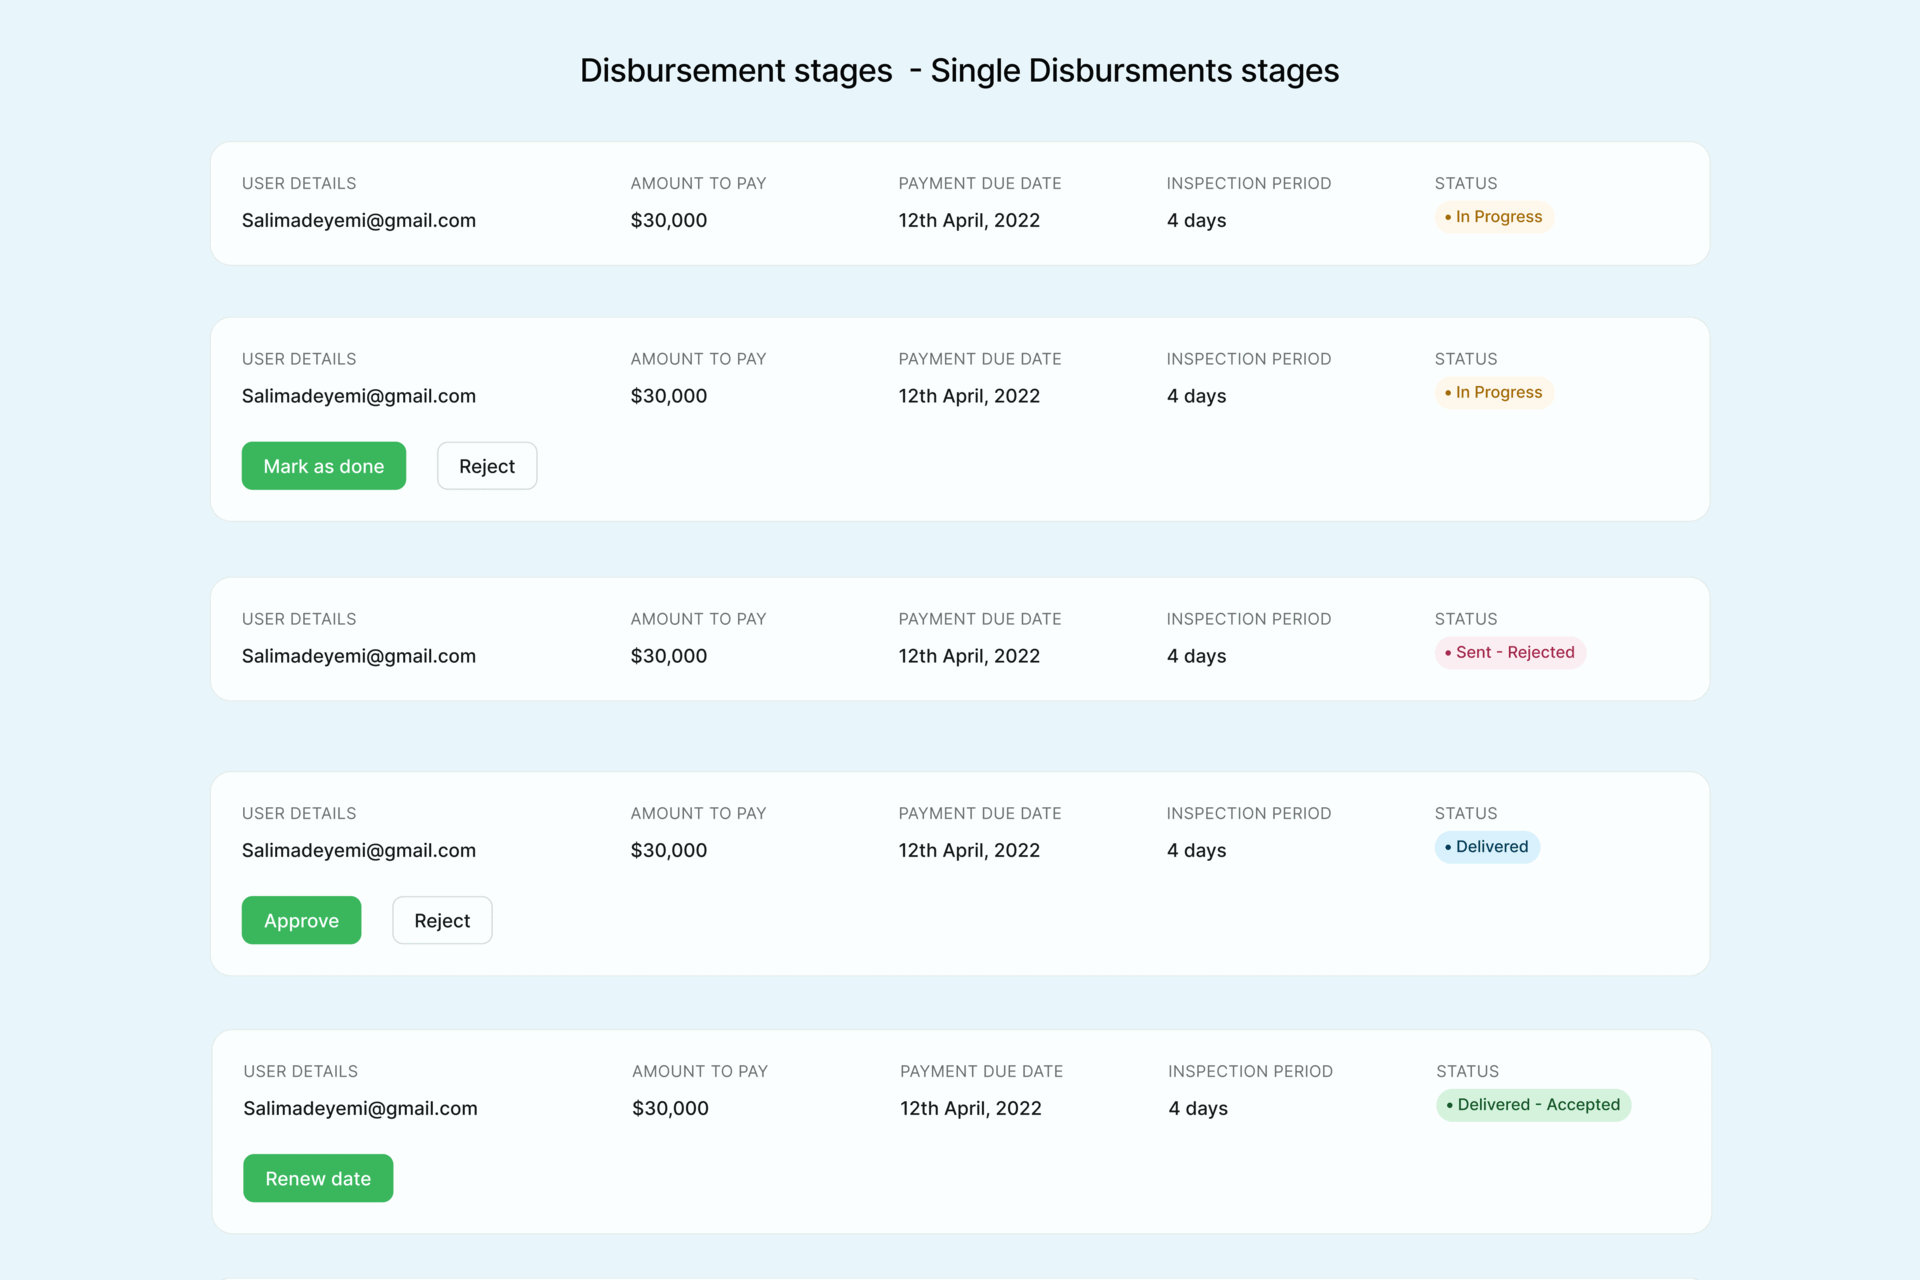
Task: Click 4 days in the Sent - Rejected card
Action: tap(1195, 656)
